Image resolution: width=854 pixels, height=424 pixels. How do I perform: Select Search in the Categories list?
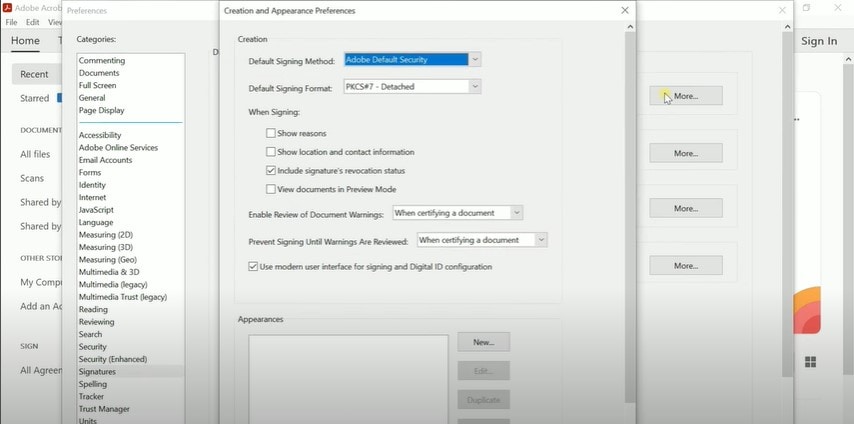pyautogui.click(x=90, y=335)
